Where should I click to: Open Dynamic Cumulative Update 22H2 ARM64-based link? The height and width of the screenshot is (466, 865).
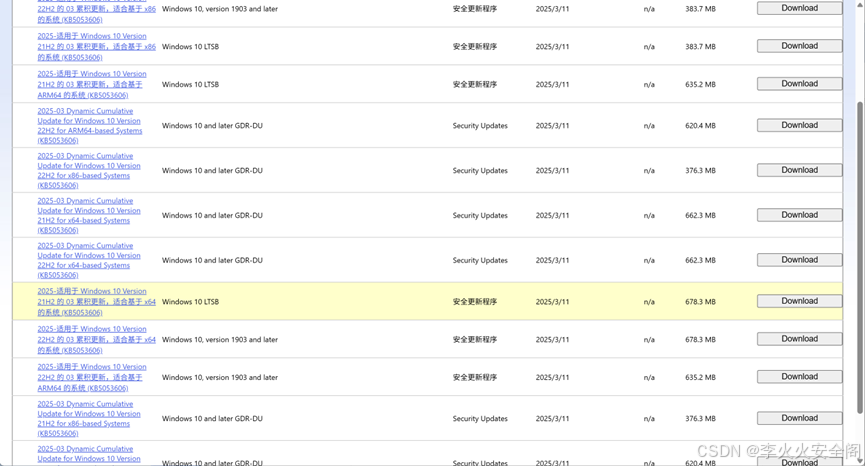[x=90, y=126]
